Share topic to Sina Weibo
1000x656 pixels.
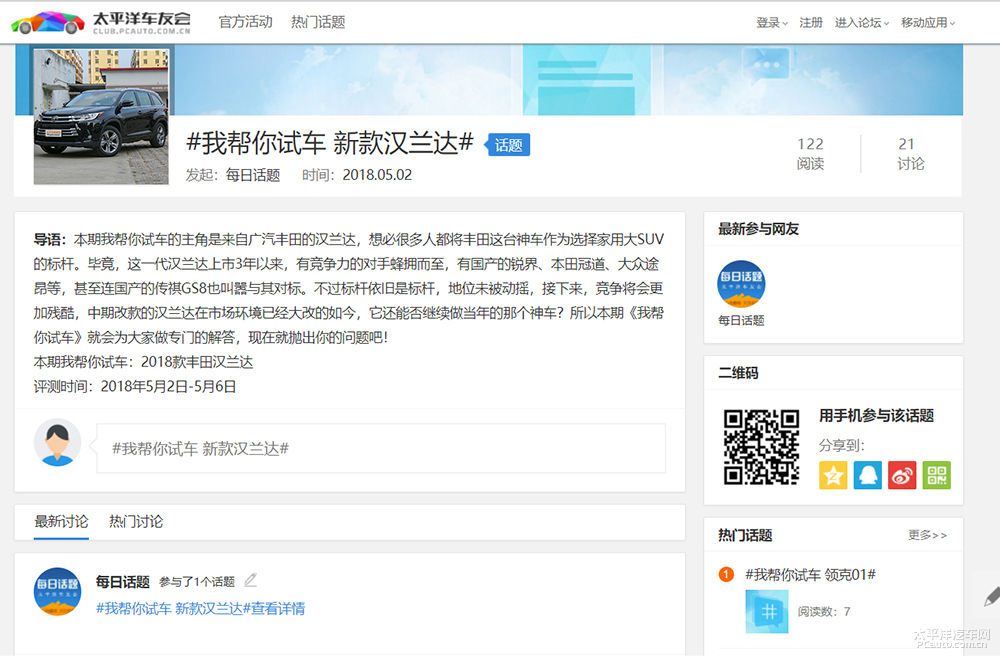[902, 475]
